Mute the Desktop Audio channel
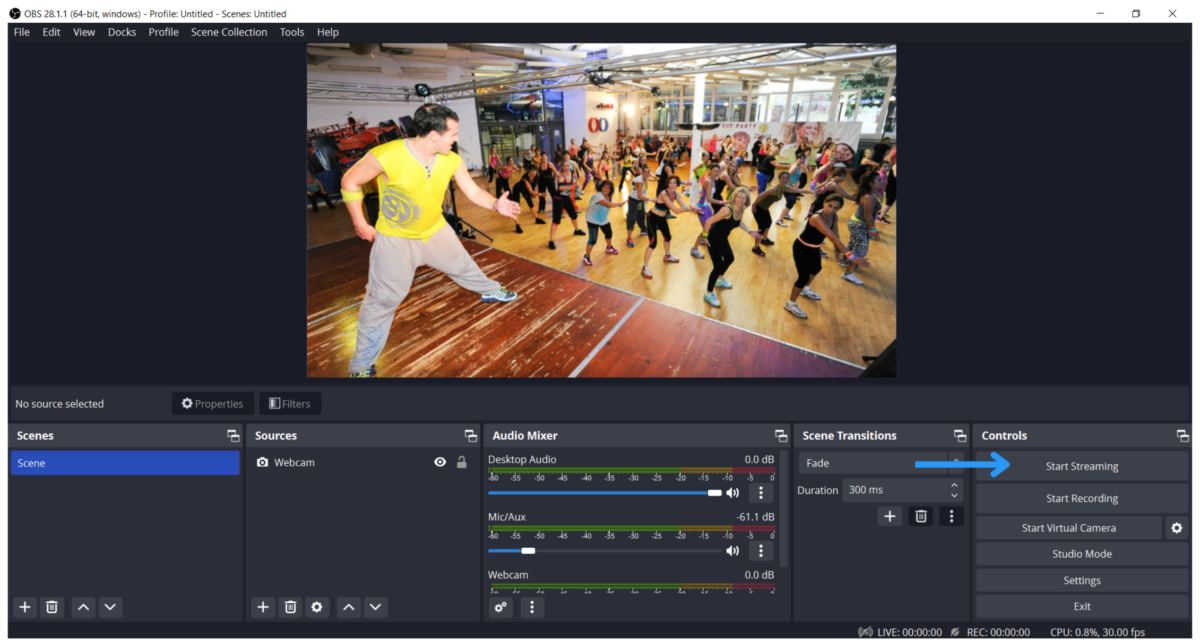1200x642 pixels. tap(732, 491)
